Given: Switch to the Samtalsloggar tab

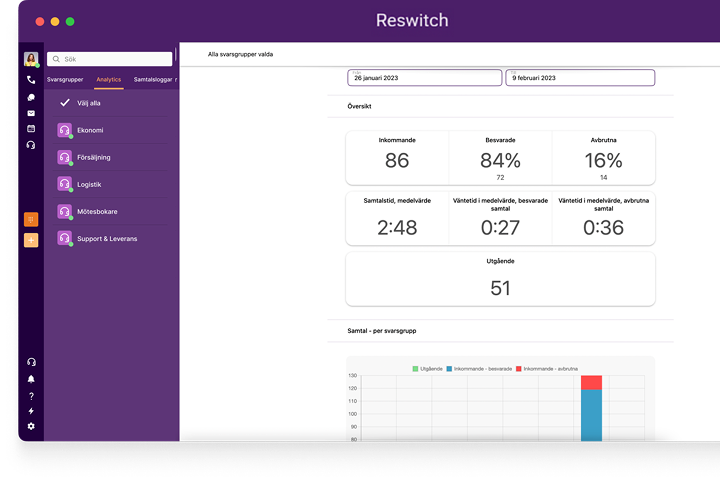Looking at the screenshot, I should click(154, 79).
